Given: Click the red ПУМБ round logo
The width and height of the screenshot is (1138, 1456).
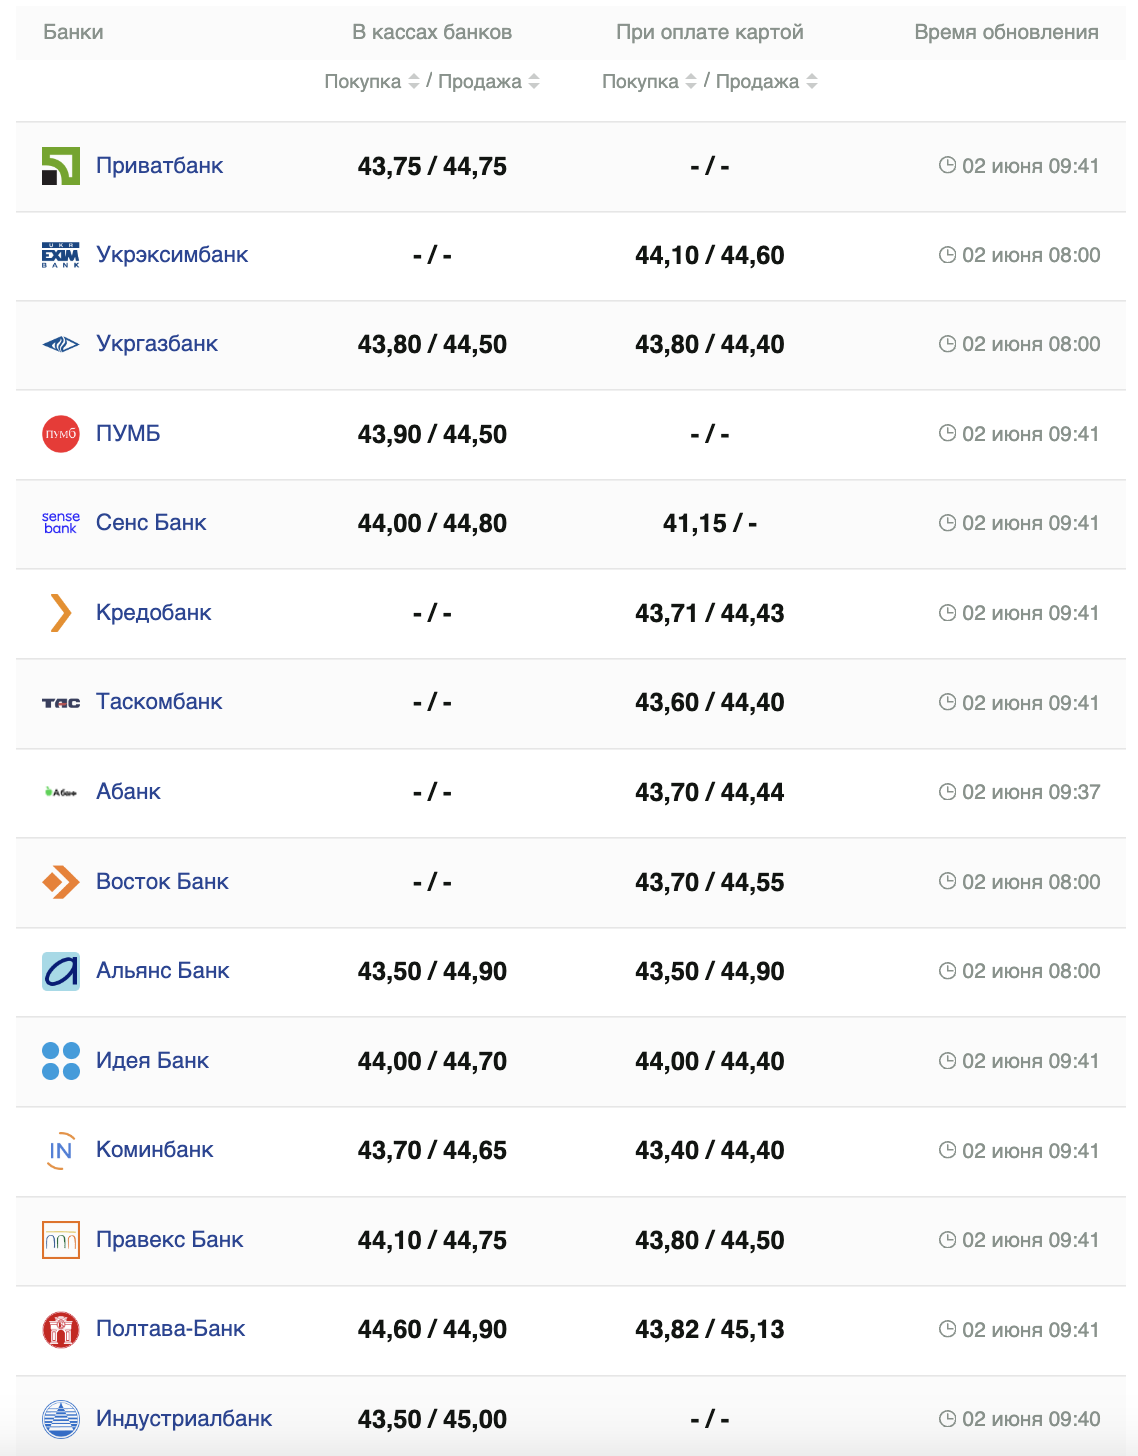Looking at the screenshot, I should pos(60,434).
